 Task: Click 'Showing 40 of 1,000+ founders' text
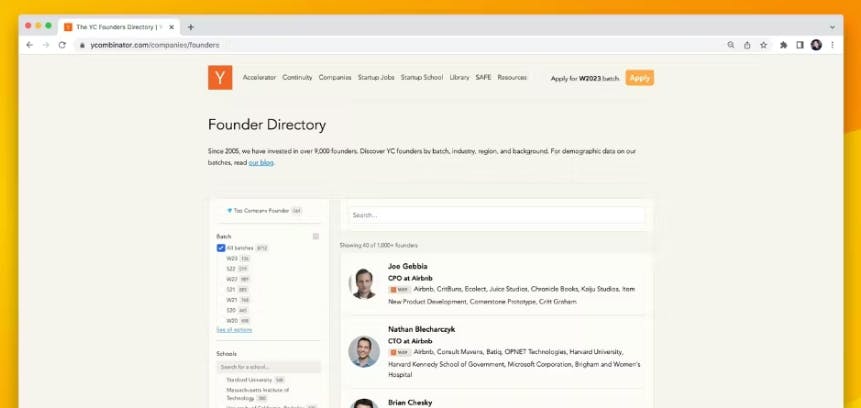pyautogui.click(x=378, y=245)
